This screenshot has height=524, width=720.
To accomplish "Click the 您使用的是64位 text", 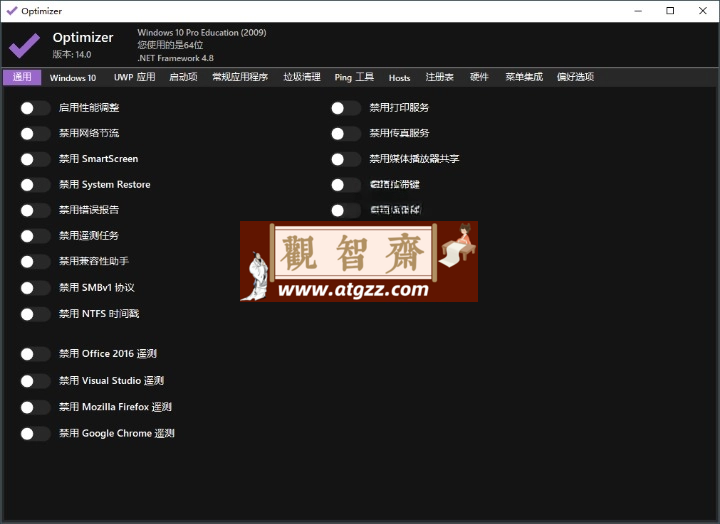I will click(170, 45).
